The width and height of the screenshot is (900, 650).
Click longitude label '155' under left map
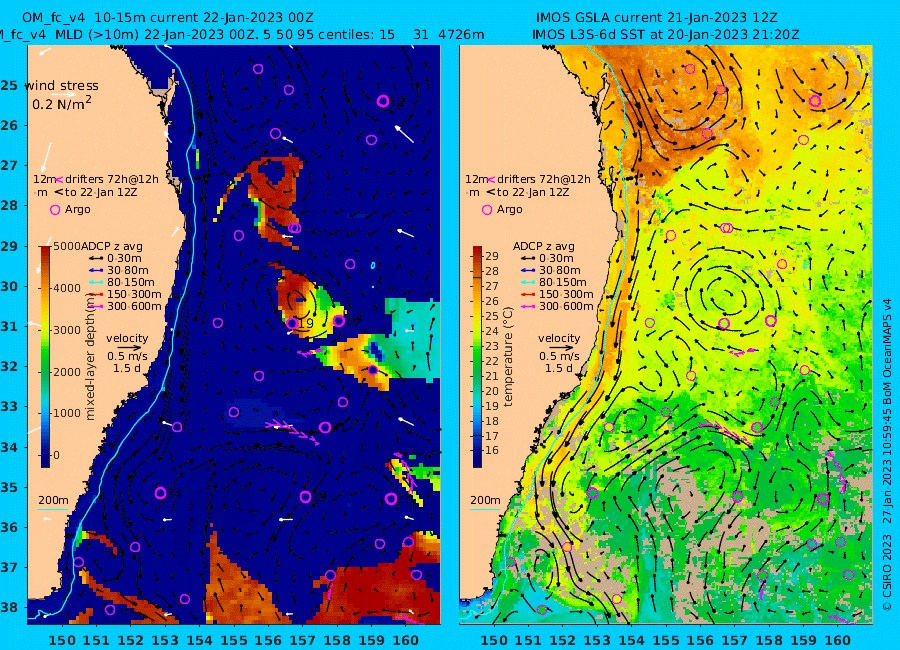point(234,640)
